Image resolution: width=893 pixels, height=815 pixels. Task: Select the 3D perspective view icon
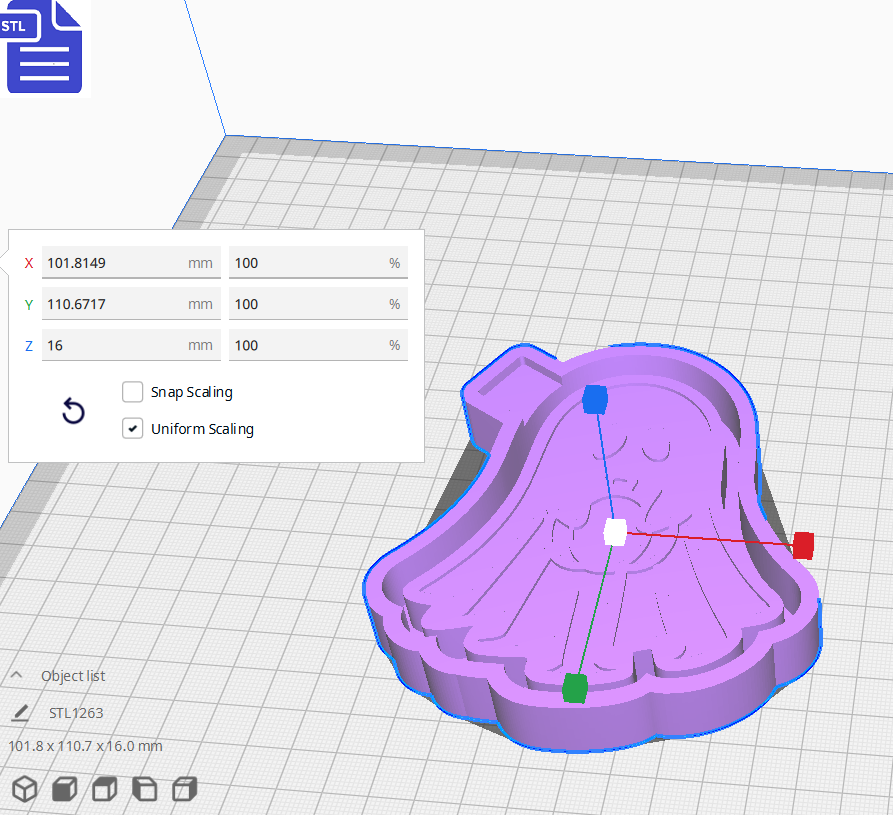coord(24,789)
